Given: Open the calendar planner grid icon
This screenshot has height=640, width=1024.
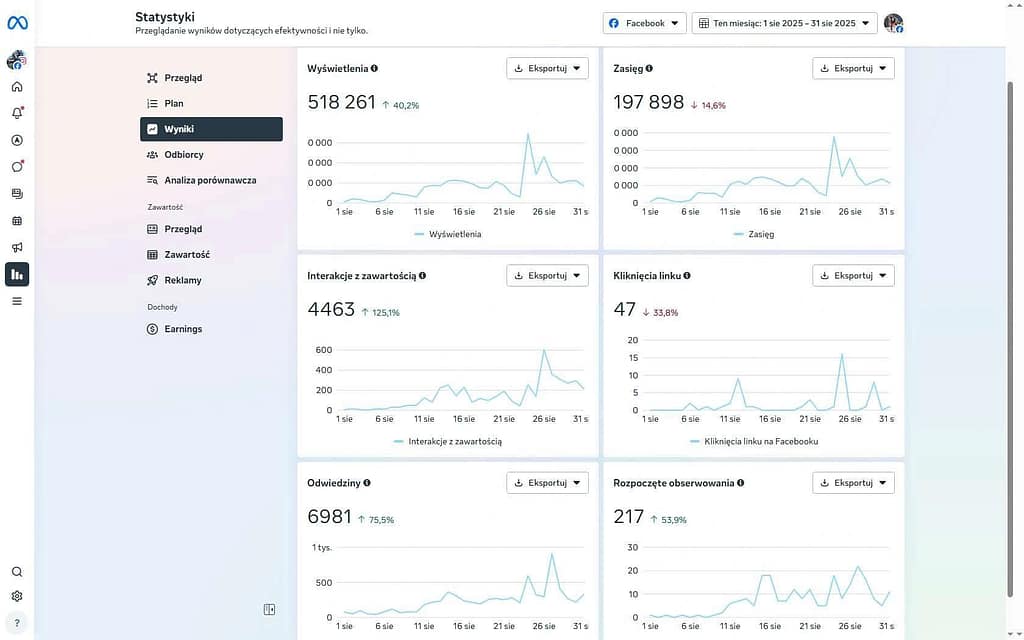Looking at the screenshot, I should [x=17, y=221].
